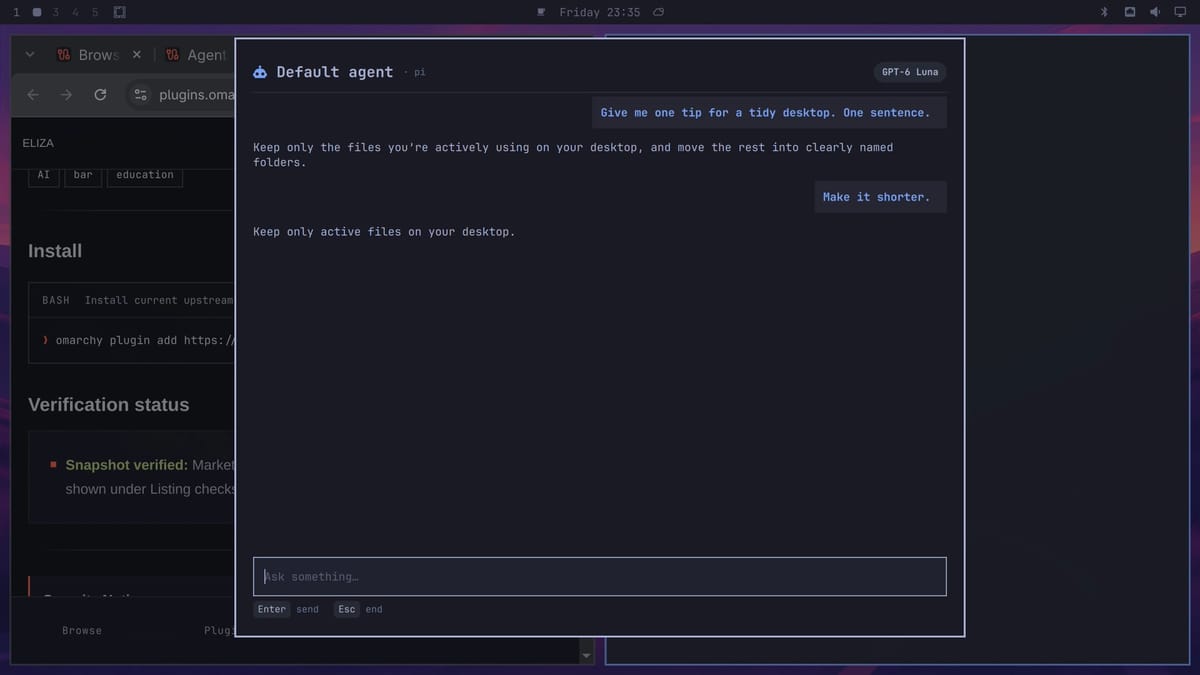This screenshot has width=1200, height=675.
Task: Open the GPT-6 Luna model selector
Action: (x=910, y=72)
